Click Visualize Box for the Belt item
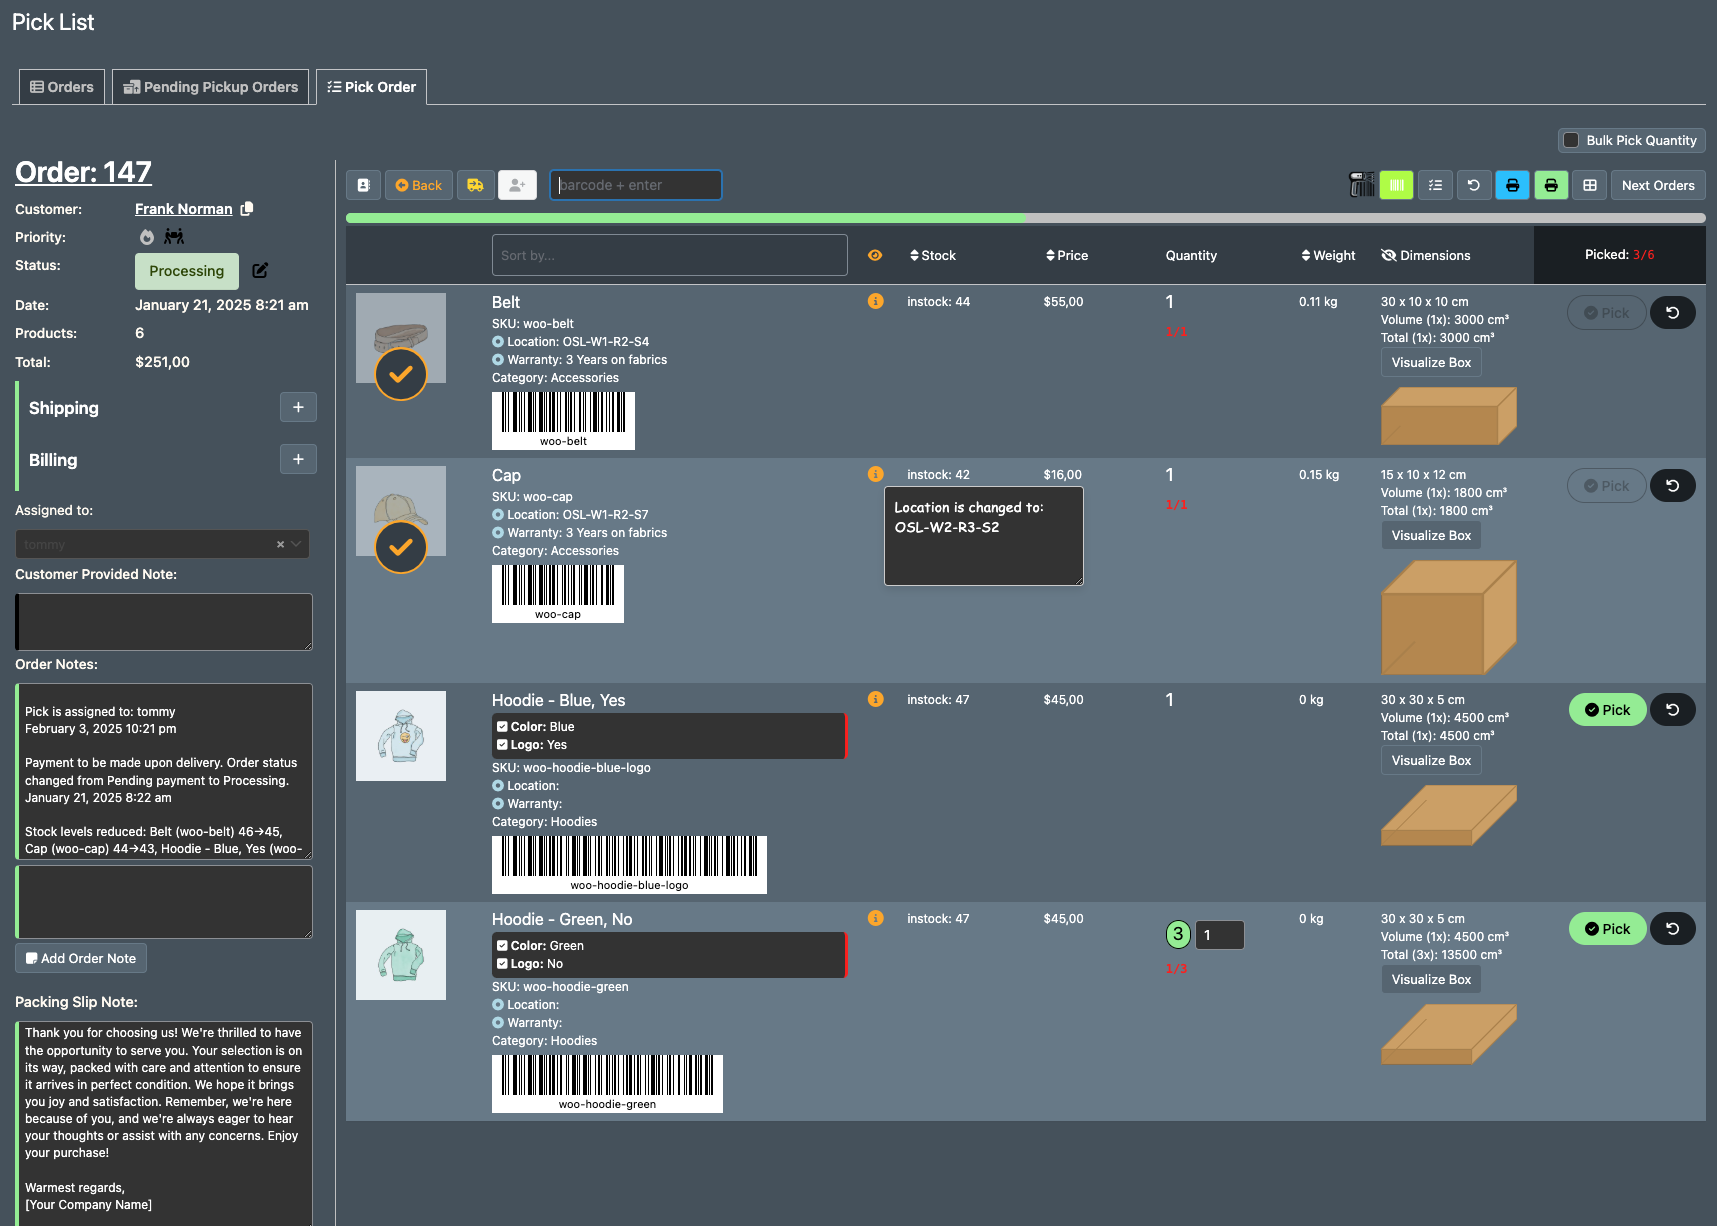 pos(1431,362)
